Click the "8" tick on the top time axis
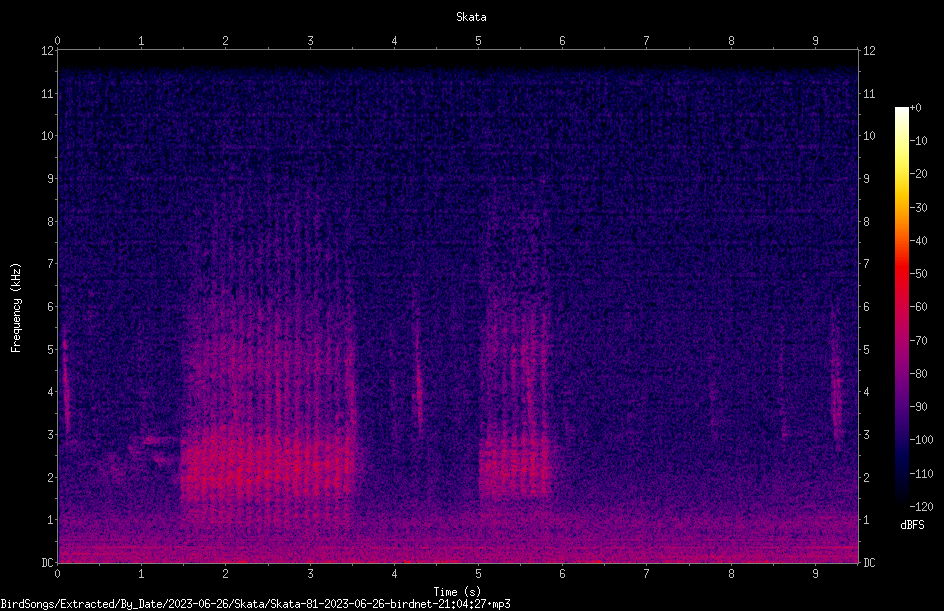 pos(731,41)
